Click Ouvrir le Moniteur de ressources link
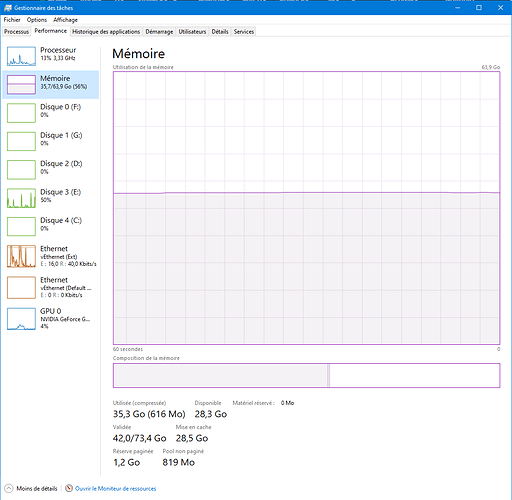 (x=115, y=489)
